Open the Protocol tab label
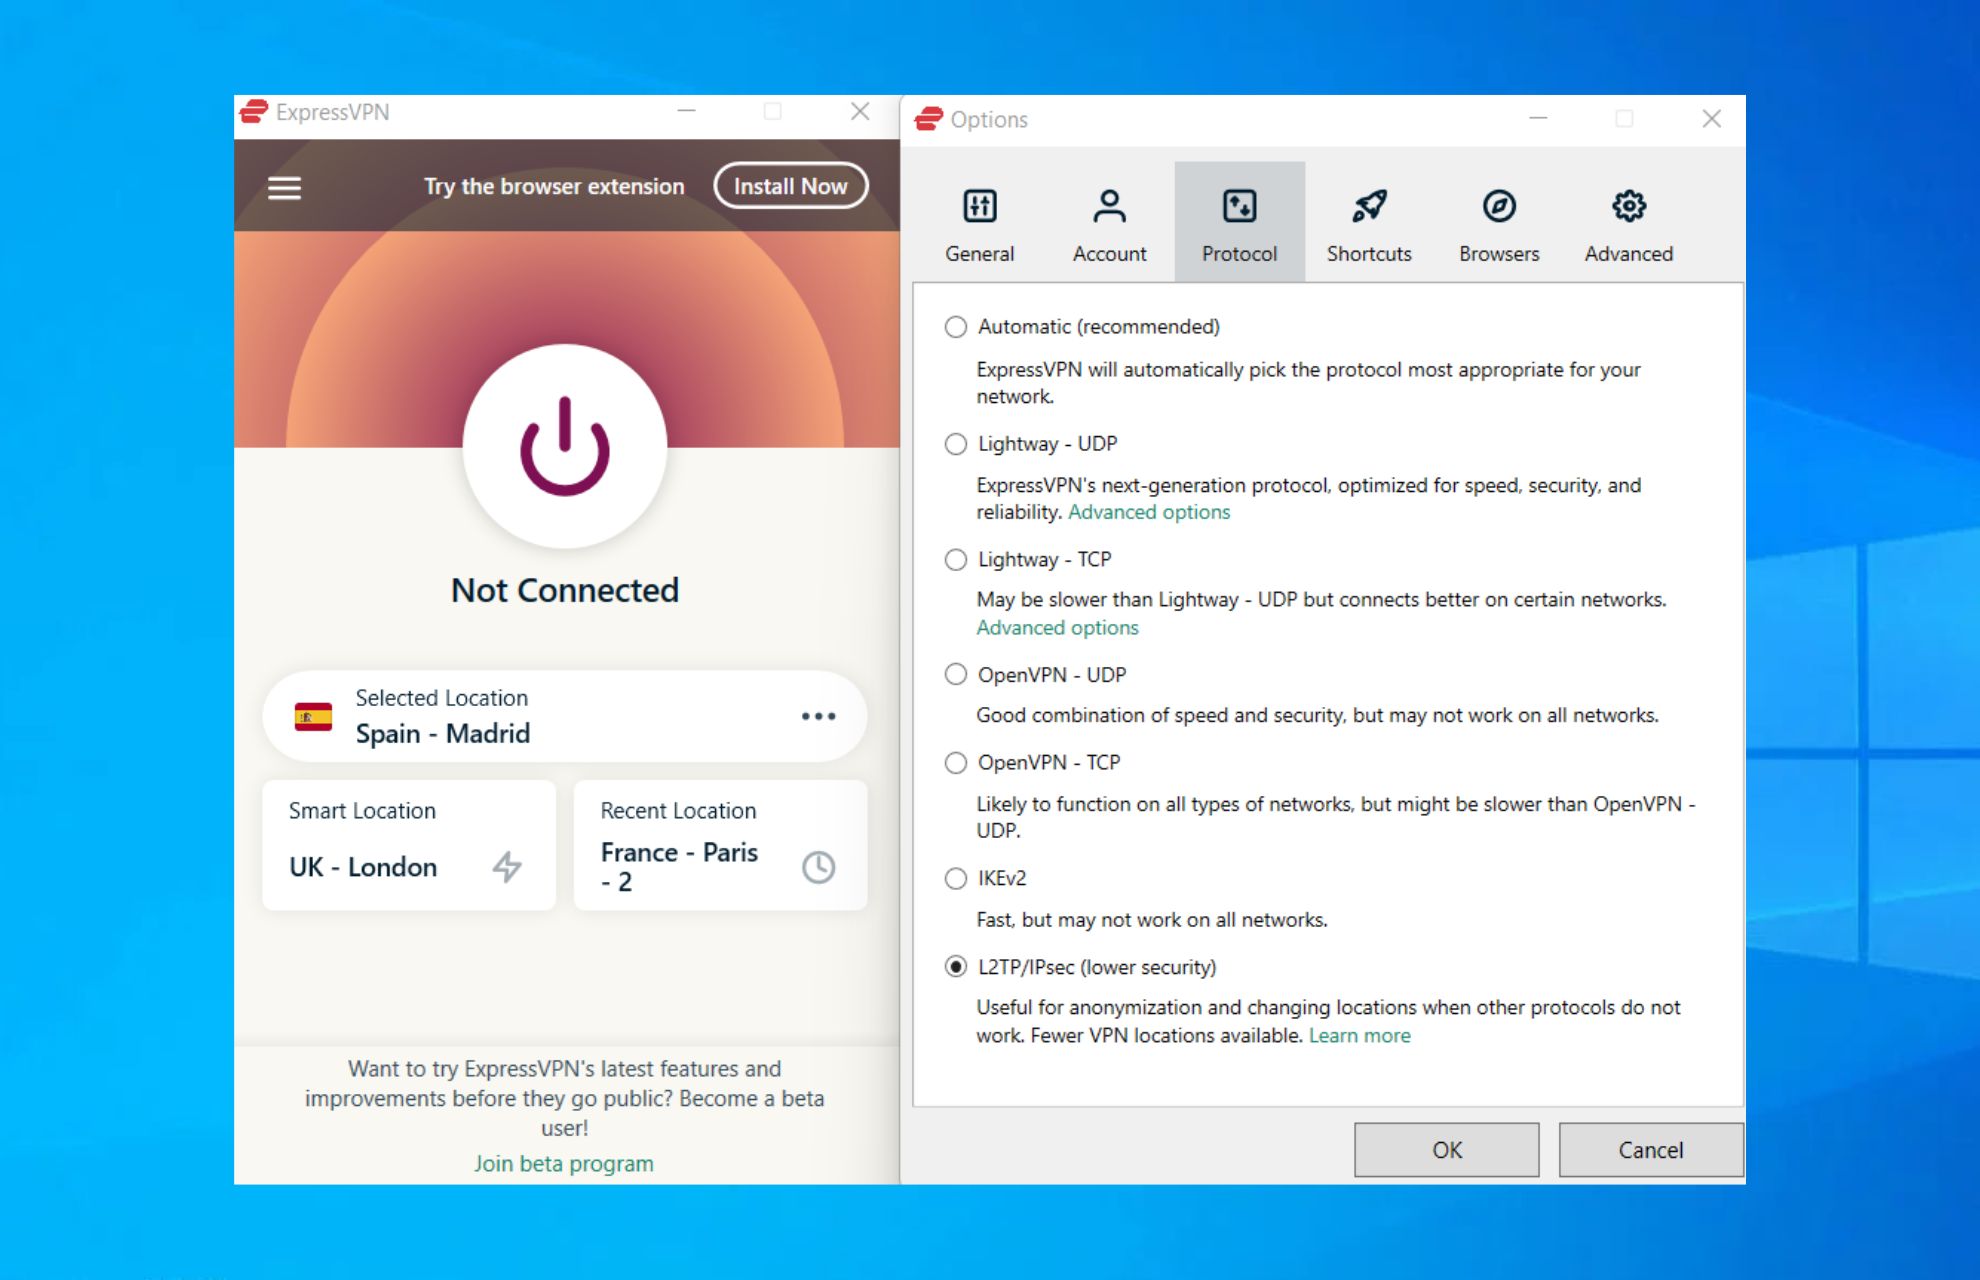 (1240, 254)
